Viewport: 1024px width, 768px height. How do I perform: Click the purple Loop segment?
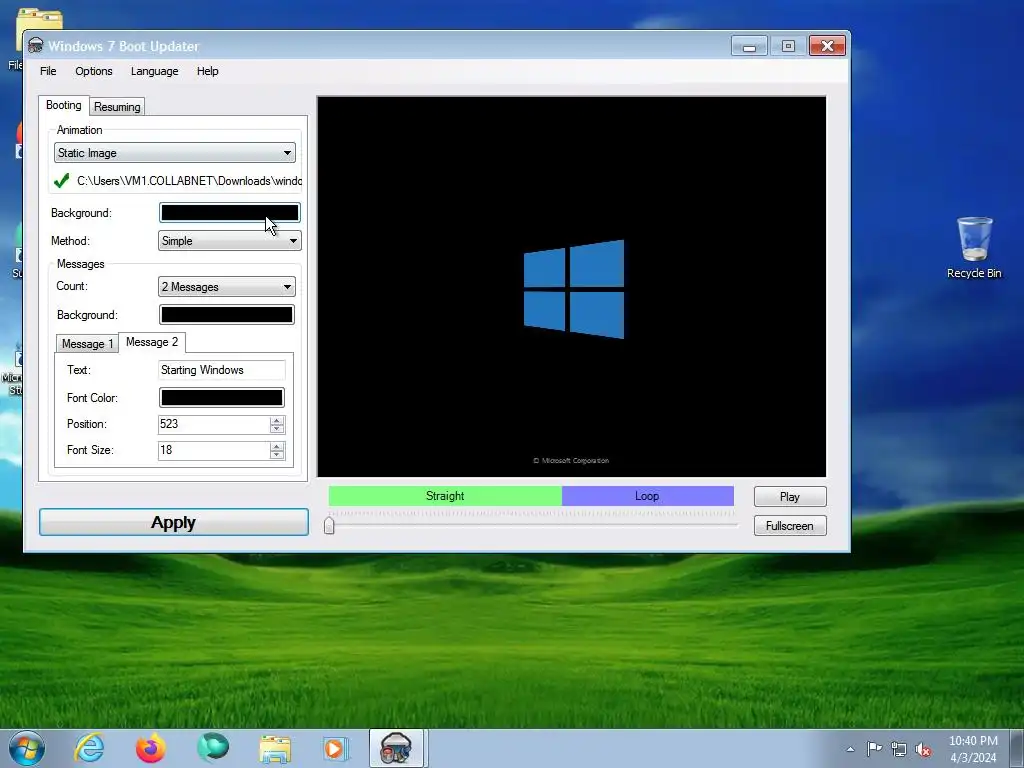tap(648, 496)
